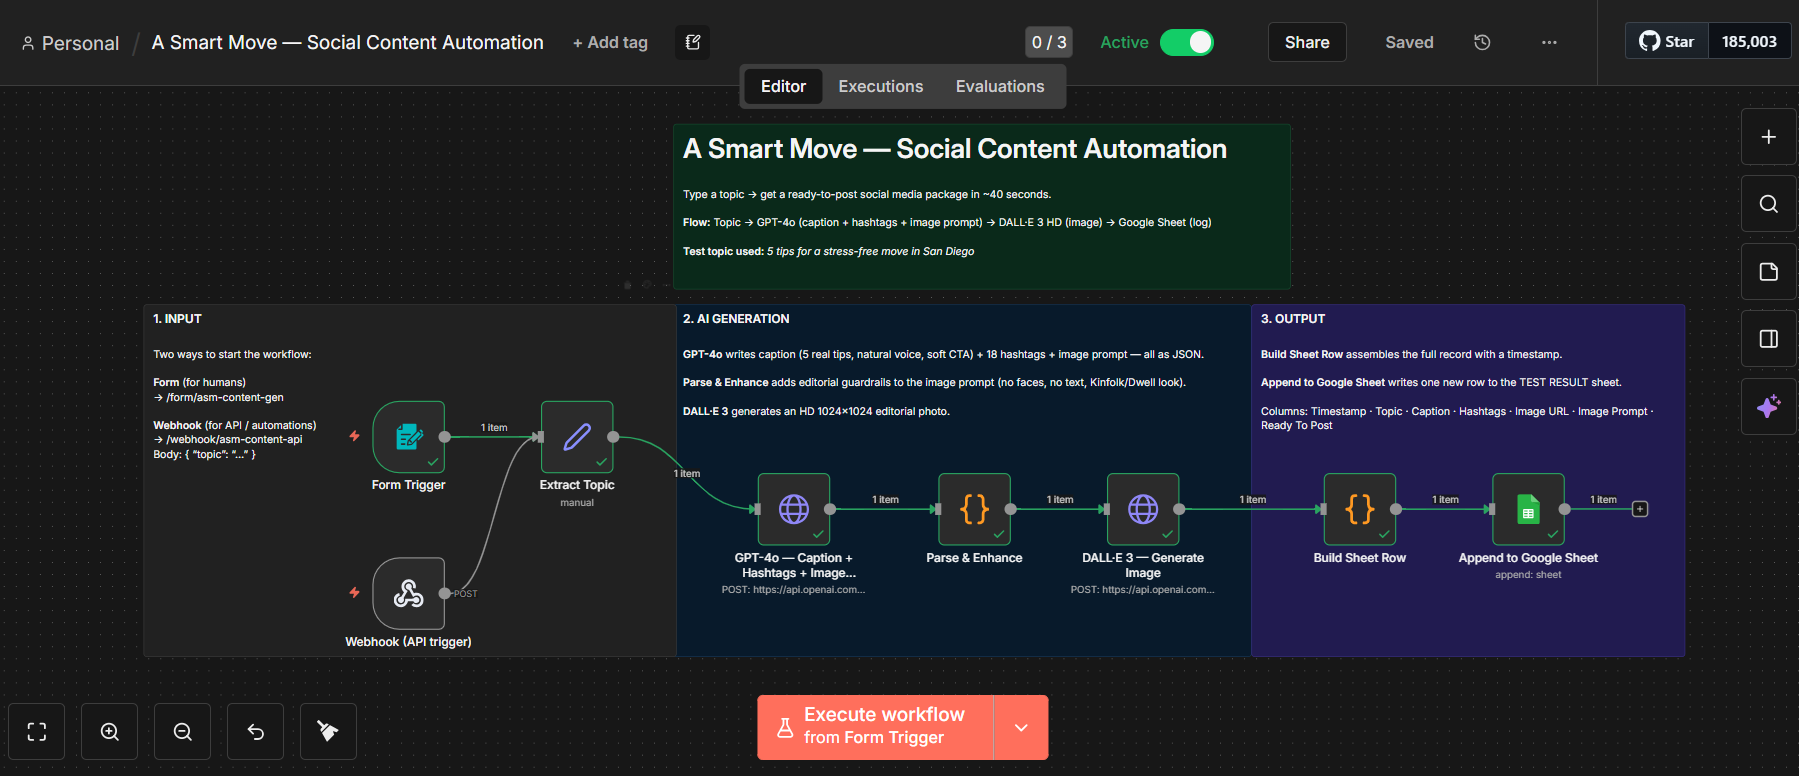
Task: Select the 1. INPUT sticky note heading
Action: (177, 319)
